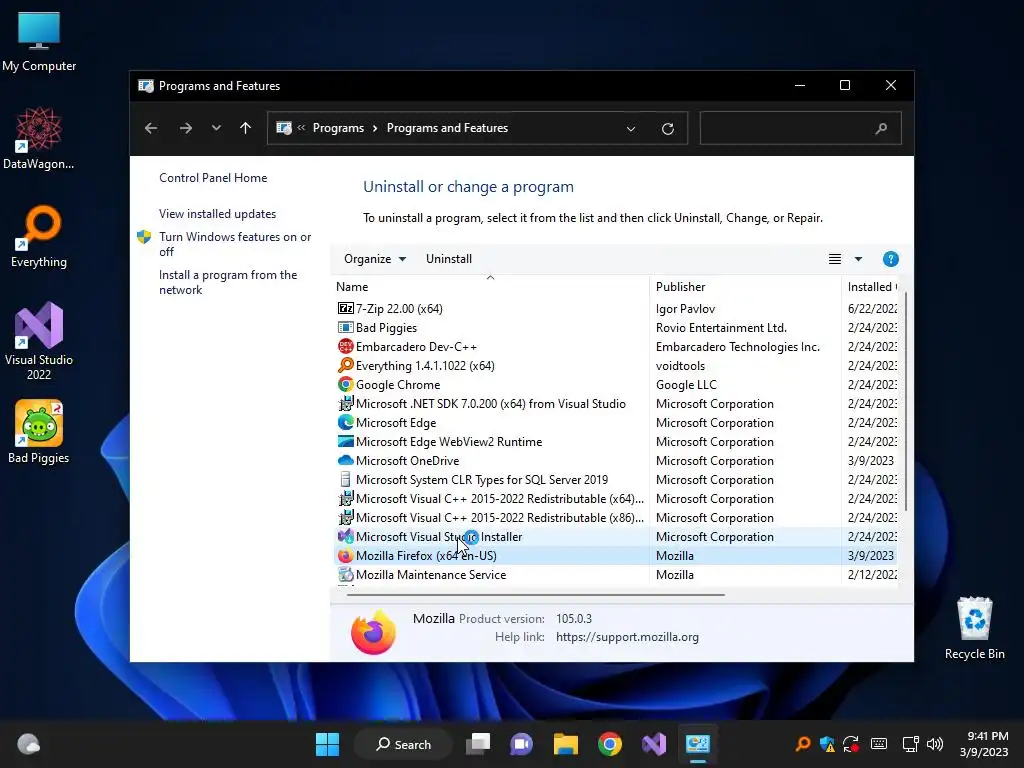
Task: Open Visual Studio 2022 desktop shortcut
Action: [x=39, y=340]
